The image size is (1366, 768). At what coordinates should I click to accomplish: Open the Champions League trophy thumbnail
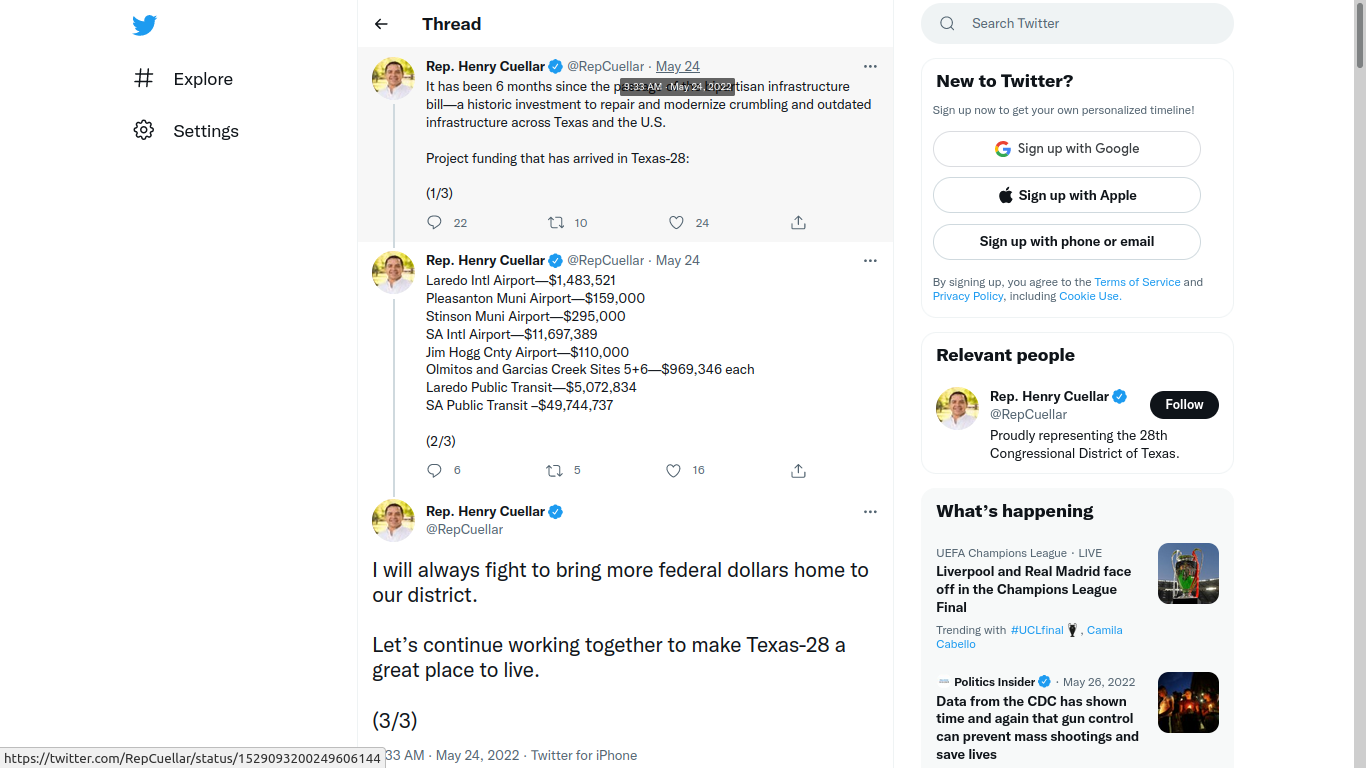click(x=1188, y=573)
